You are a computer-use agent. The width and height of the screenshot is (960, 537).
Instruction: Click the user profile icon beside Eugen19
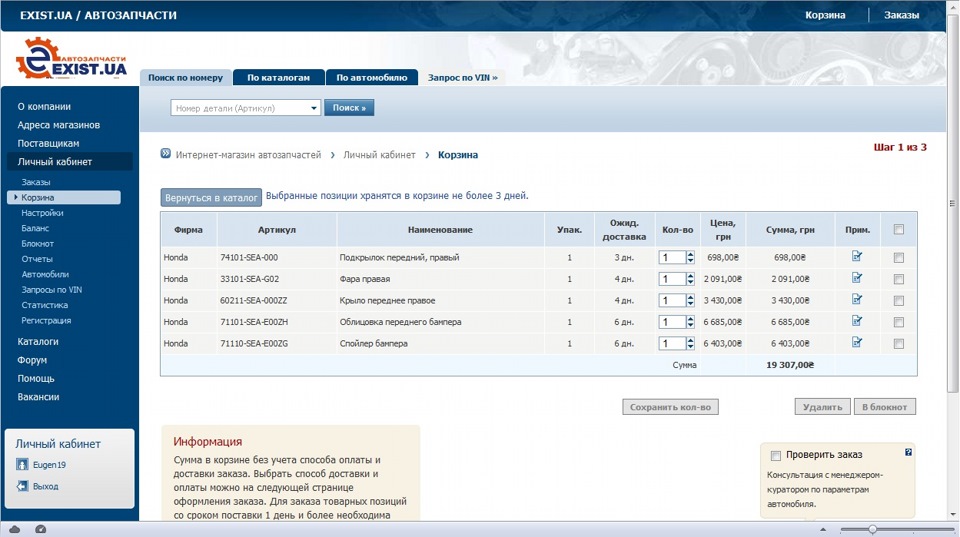pyautogui.click(x=22, y=465)
